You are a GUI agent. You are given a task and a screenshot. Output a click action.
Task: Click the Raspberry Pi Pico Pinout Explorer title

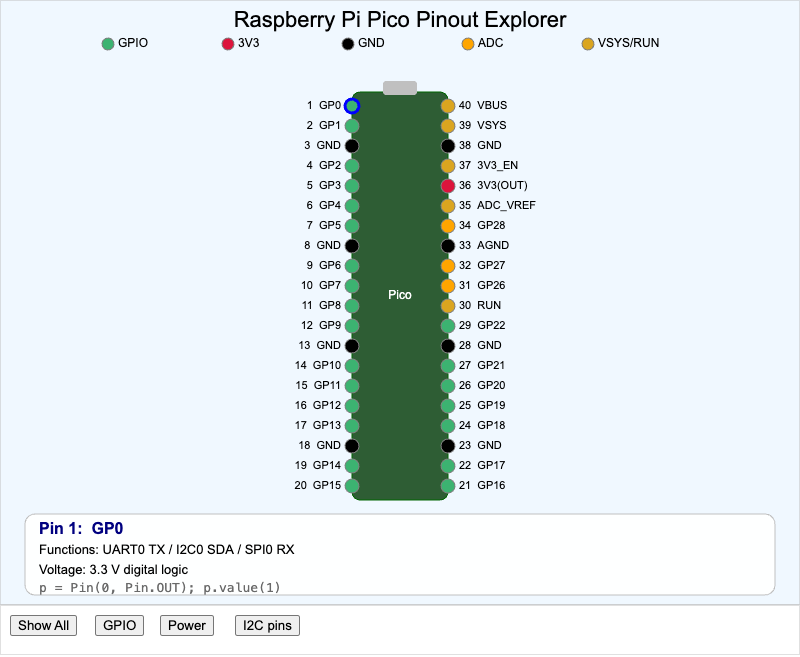400,20
